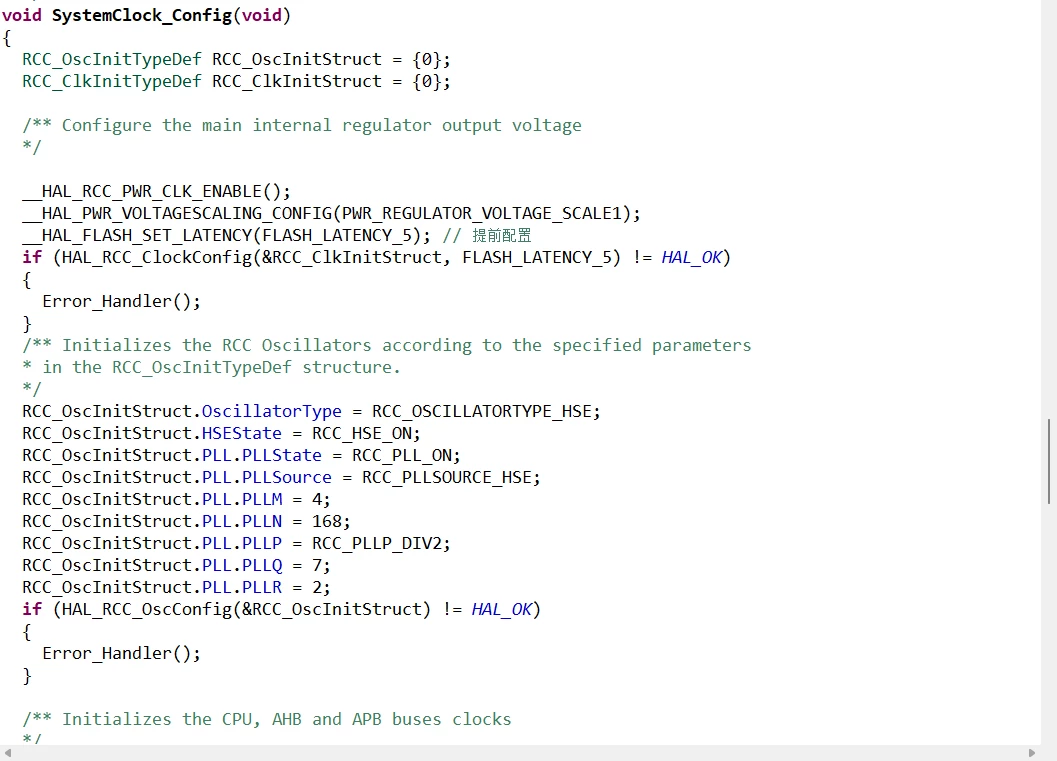Click 'in the RCC_OscInitTypeDef structure' comment line
This screenshot has width=1057, height=761.
click(212, 367)
